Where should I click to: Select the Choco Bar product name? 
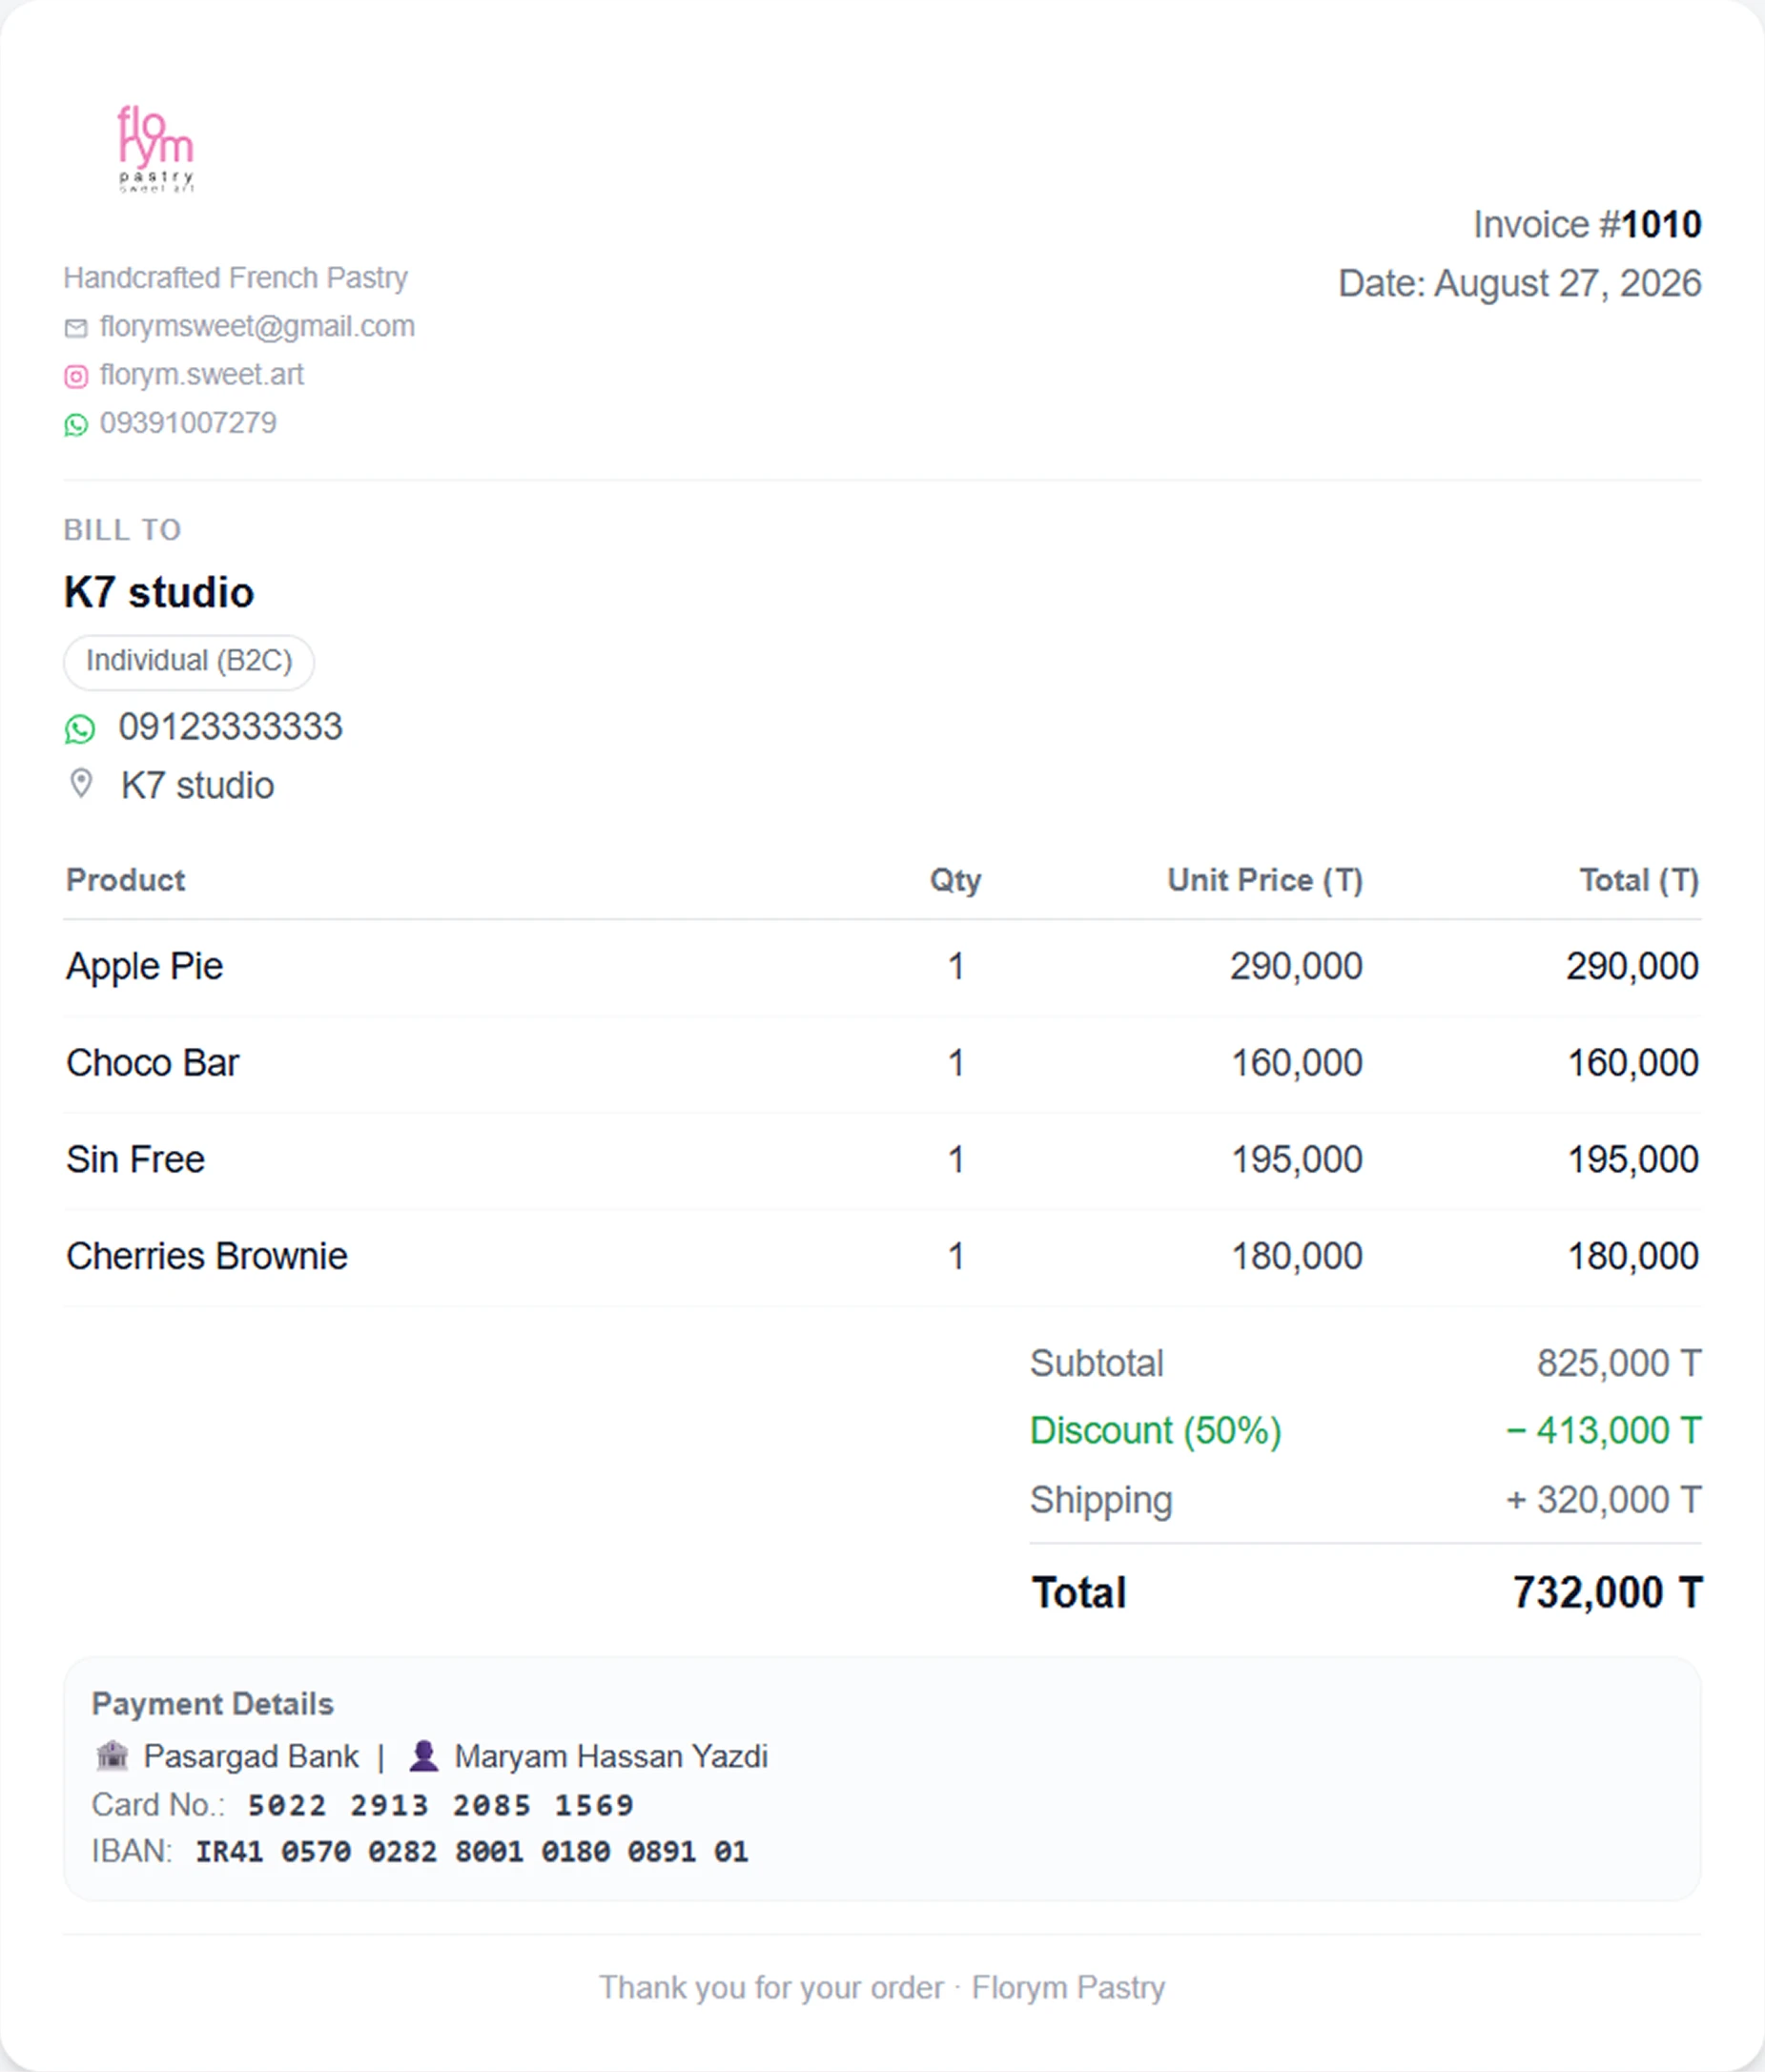coord(153,1063)
